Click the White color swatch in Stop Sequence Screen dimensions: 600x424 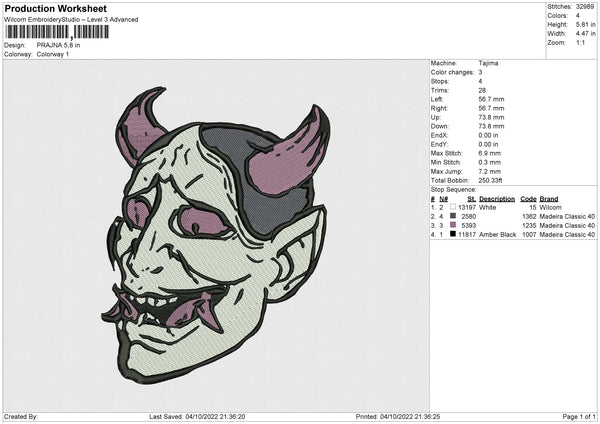pos(453,207)
